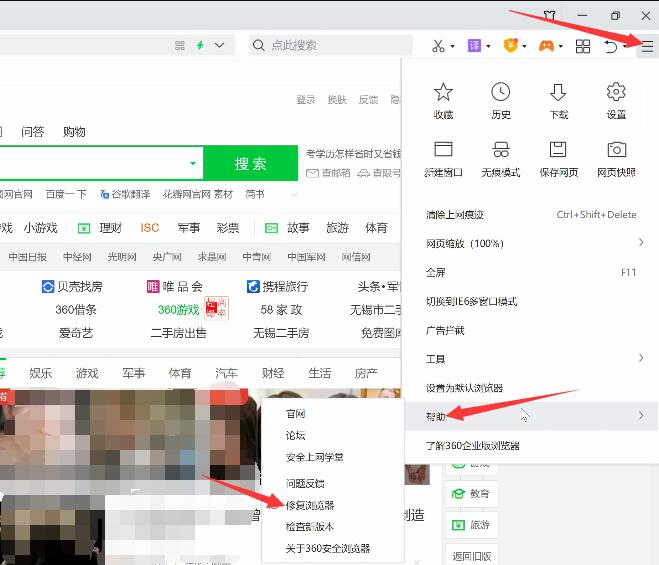Expand the 网页缩放 (100%) submenu

coord(641,243)
